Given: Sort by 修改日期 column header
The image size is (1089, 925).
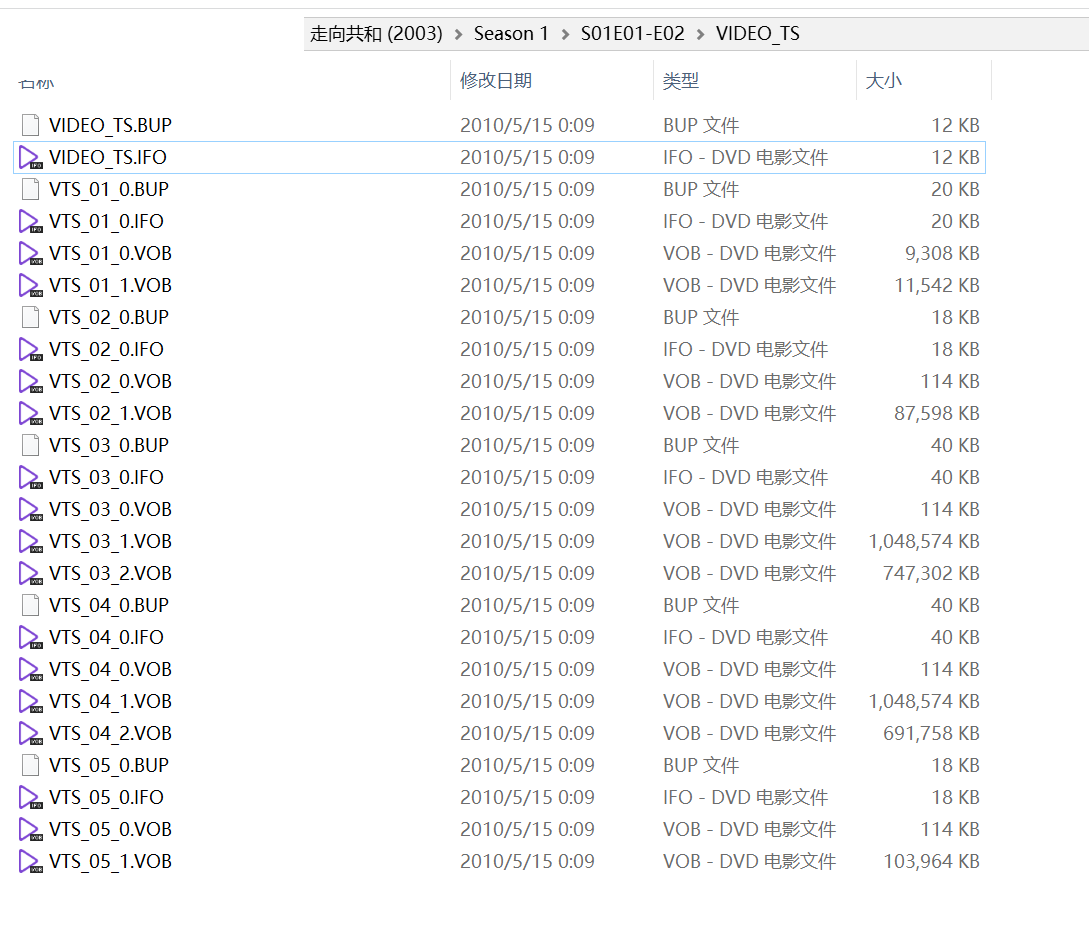Looking at the screenshot, I should (x=496, y=81).
